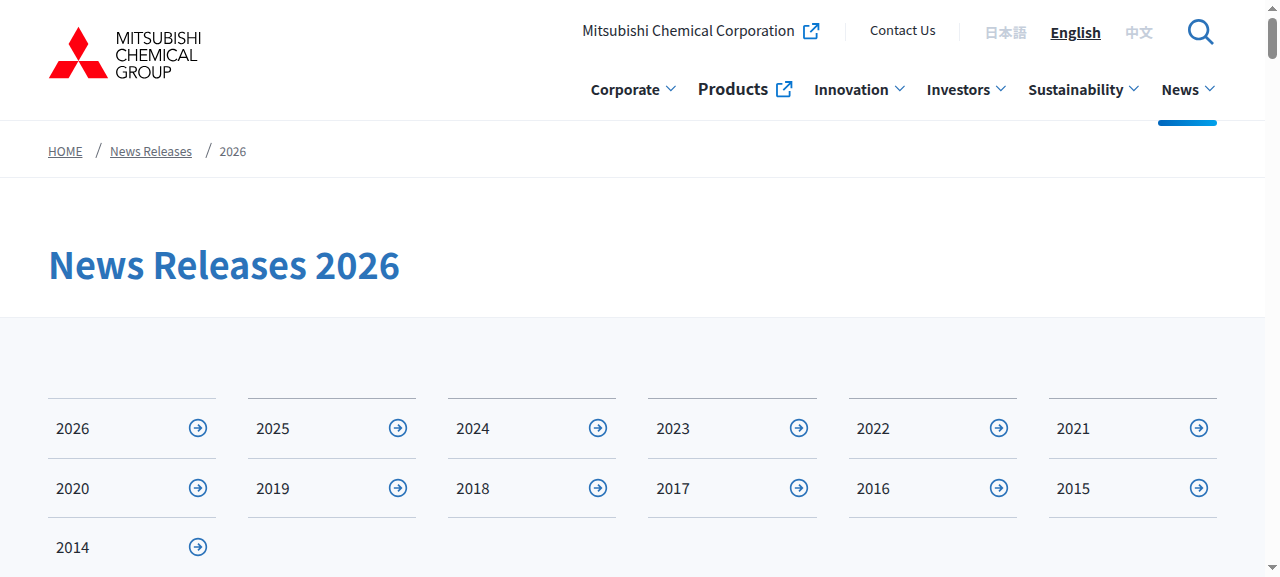Viewport: 1280px width, 577px height.
Task: Click the arrow icon in the 2020 row
Action: pos(198,488)
